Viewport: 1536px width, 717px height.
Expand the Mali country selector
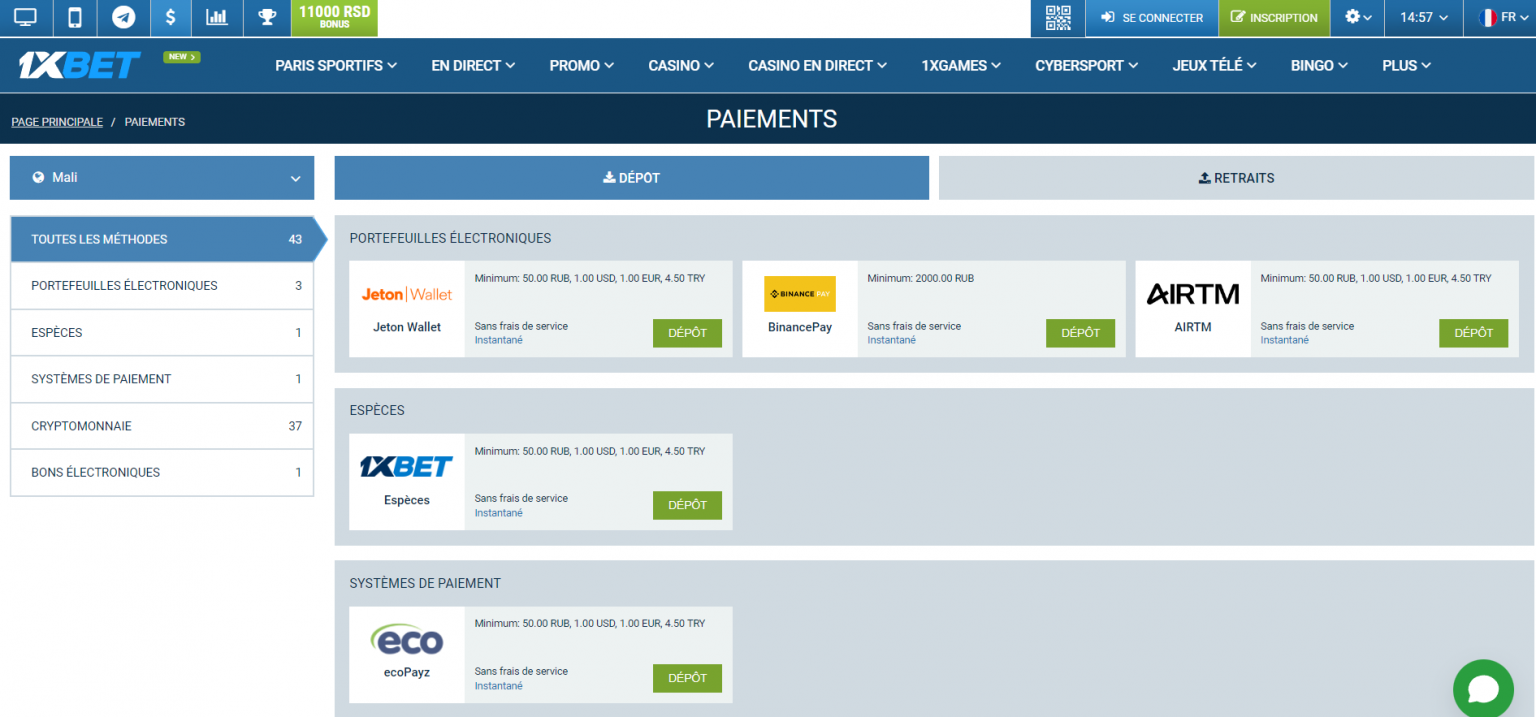point(161,177)
